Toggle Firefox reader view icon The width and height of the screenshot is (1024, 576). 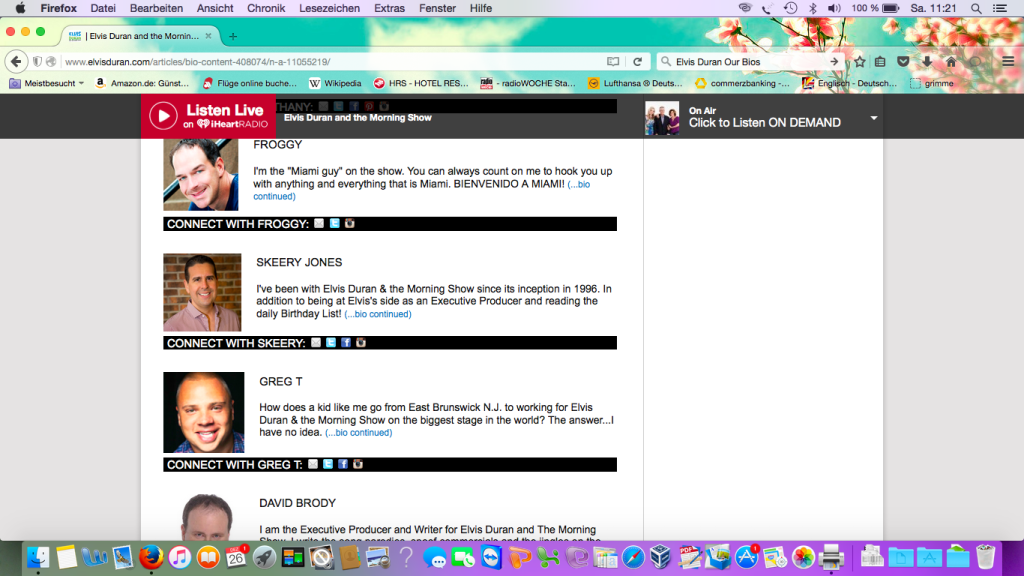pos(613,61)
